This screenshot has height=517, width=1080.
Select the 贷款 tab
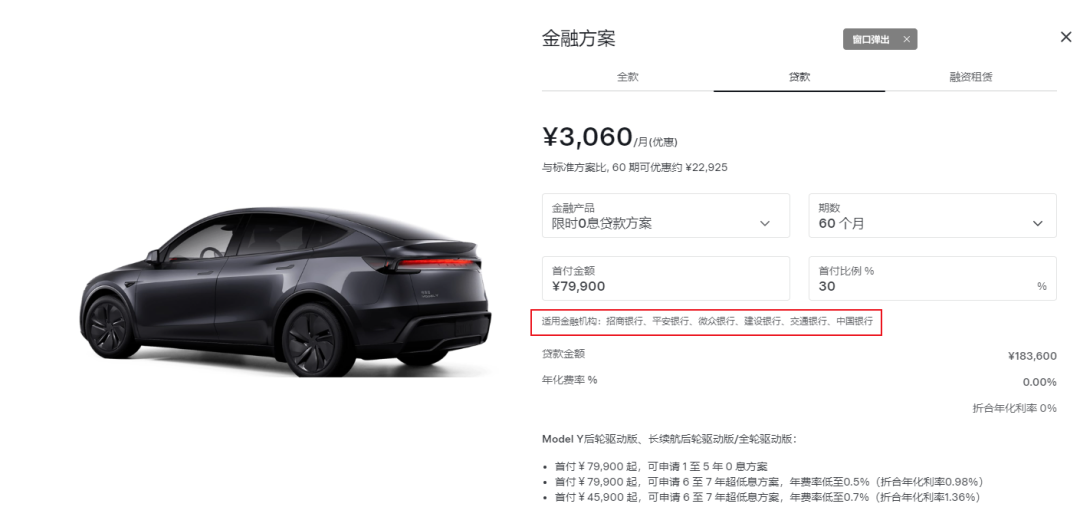799,76
